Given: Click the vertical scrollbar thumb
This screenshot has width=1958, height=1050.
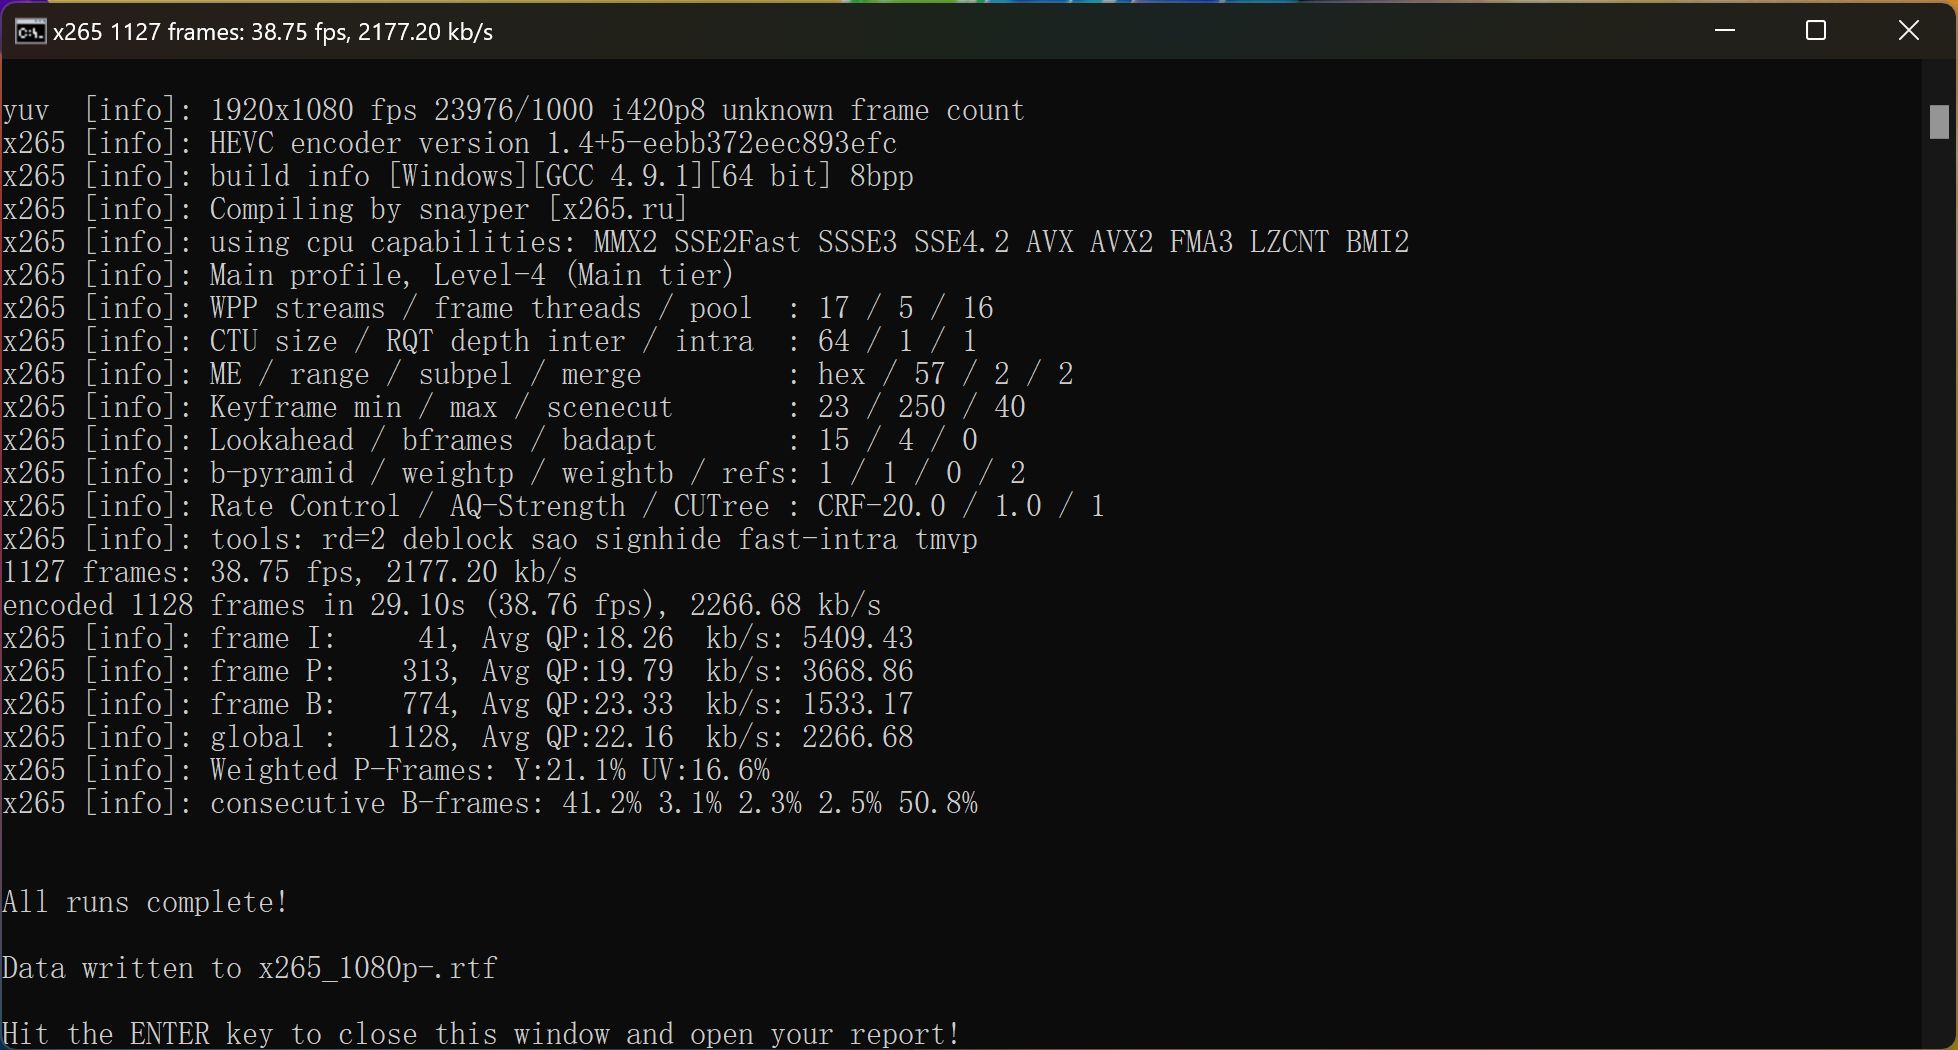Looking at the screenshot, I should tap(1939, 122).
